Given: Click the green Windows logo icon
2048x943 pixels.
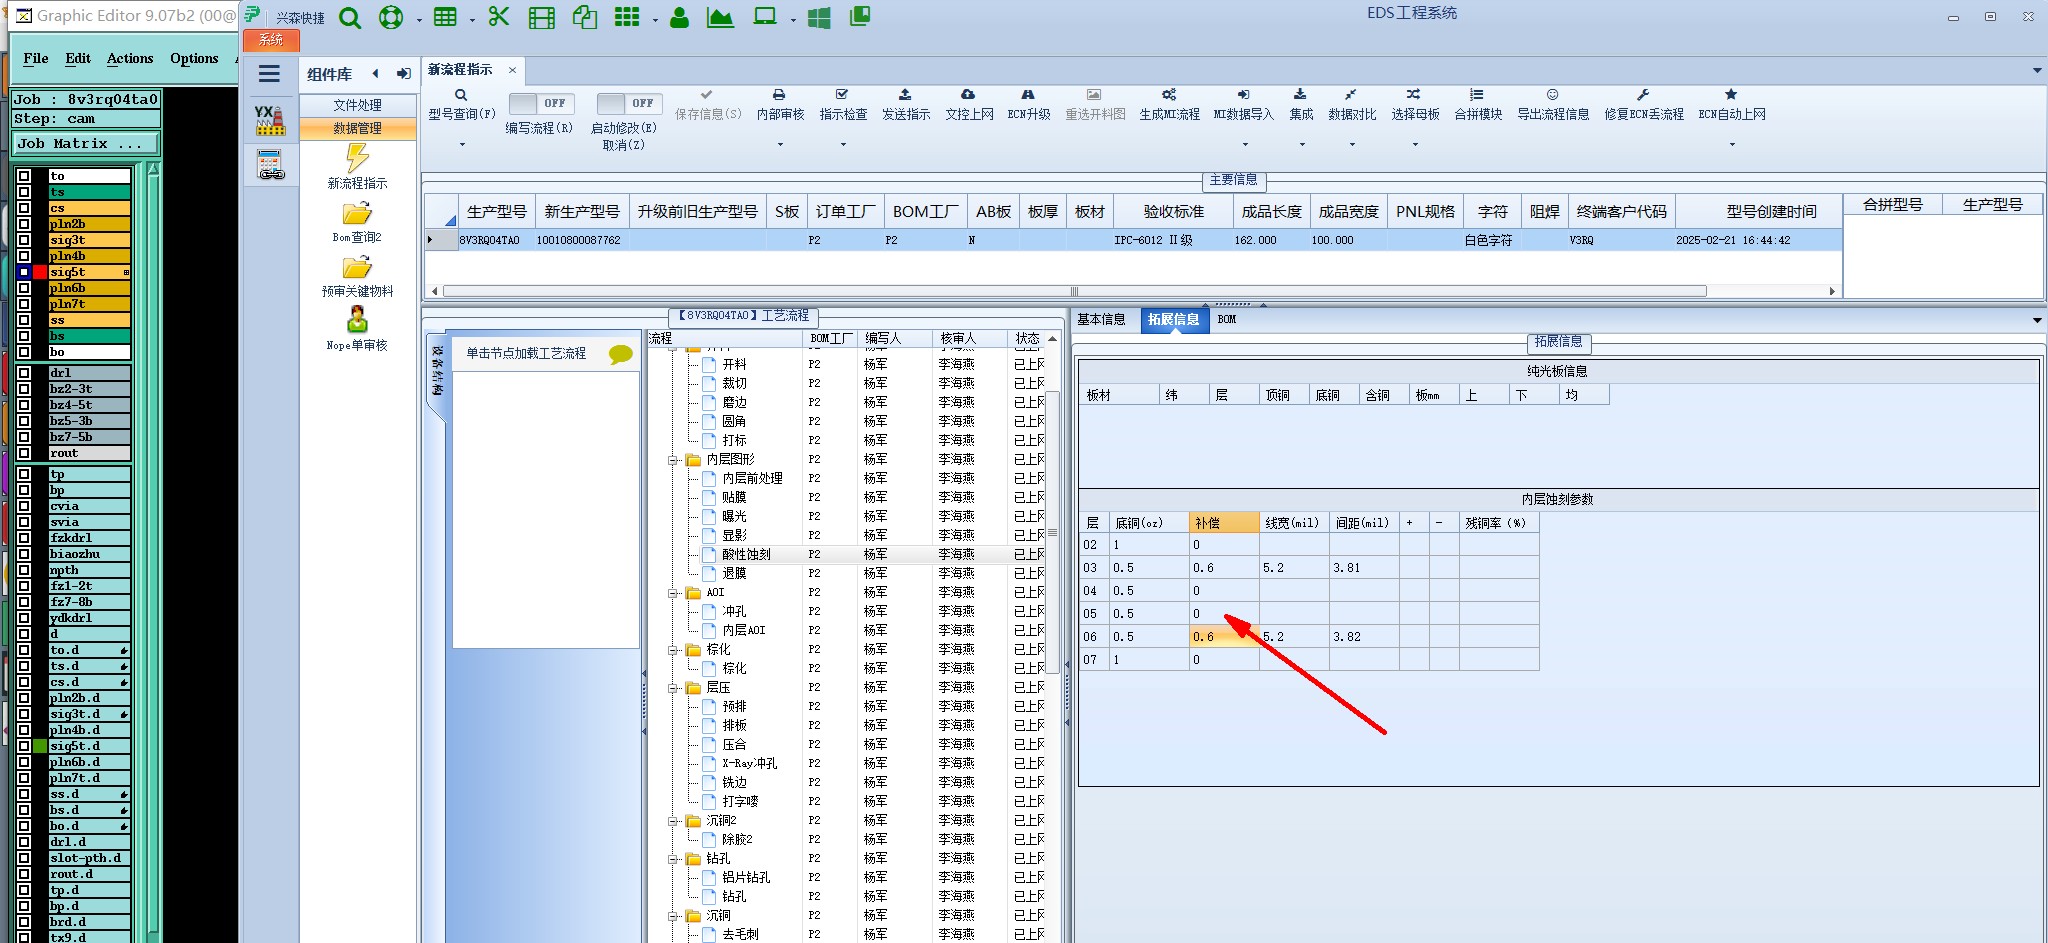Looking at the screenshot, I should [819, 18].
